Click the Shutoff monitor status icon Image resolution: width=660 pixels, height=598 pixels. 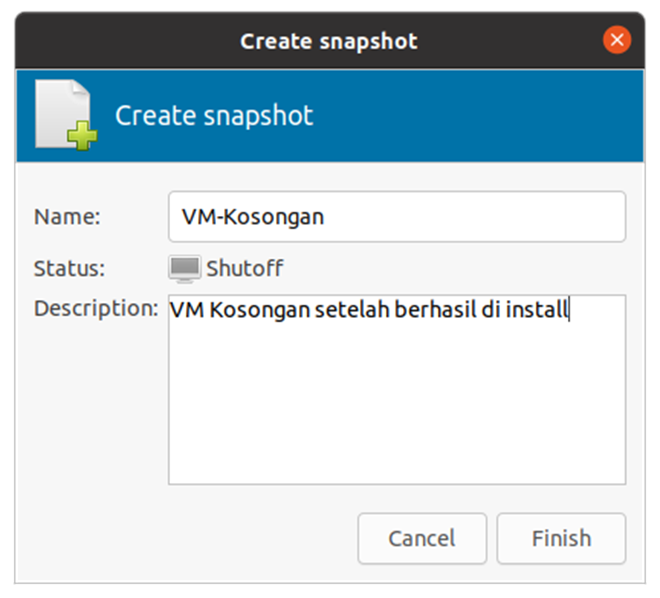click(184, 268)
